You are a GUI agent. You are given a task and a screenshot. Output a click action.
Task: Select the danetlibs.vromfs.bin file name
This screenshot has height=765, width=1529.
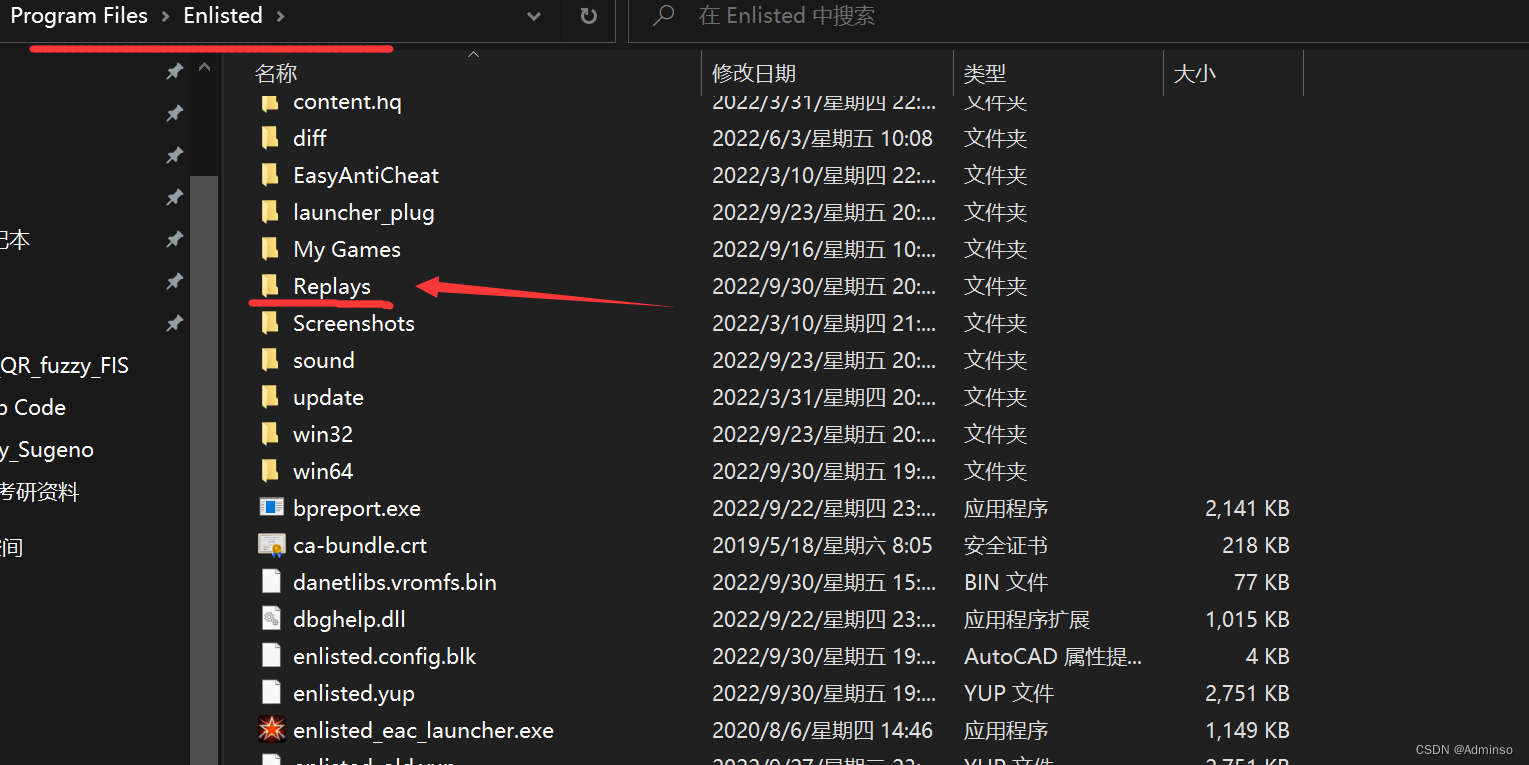click(x=395, y=582)
